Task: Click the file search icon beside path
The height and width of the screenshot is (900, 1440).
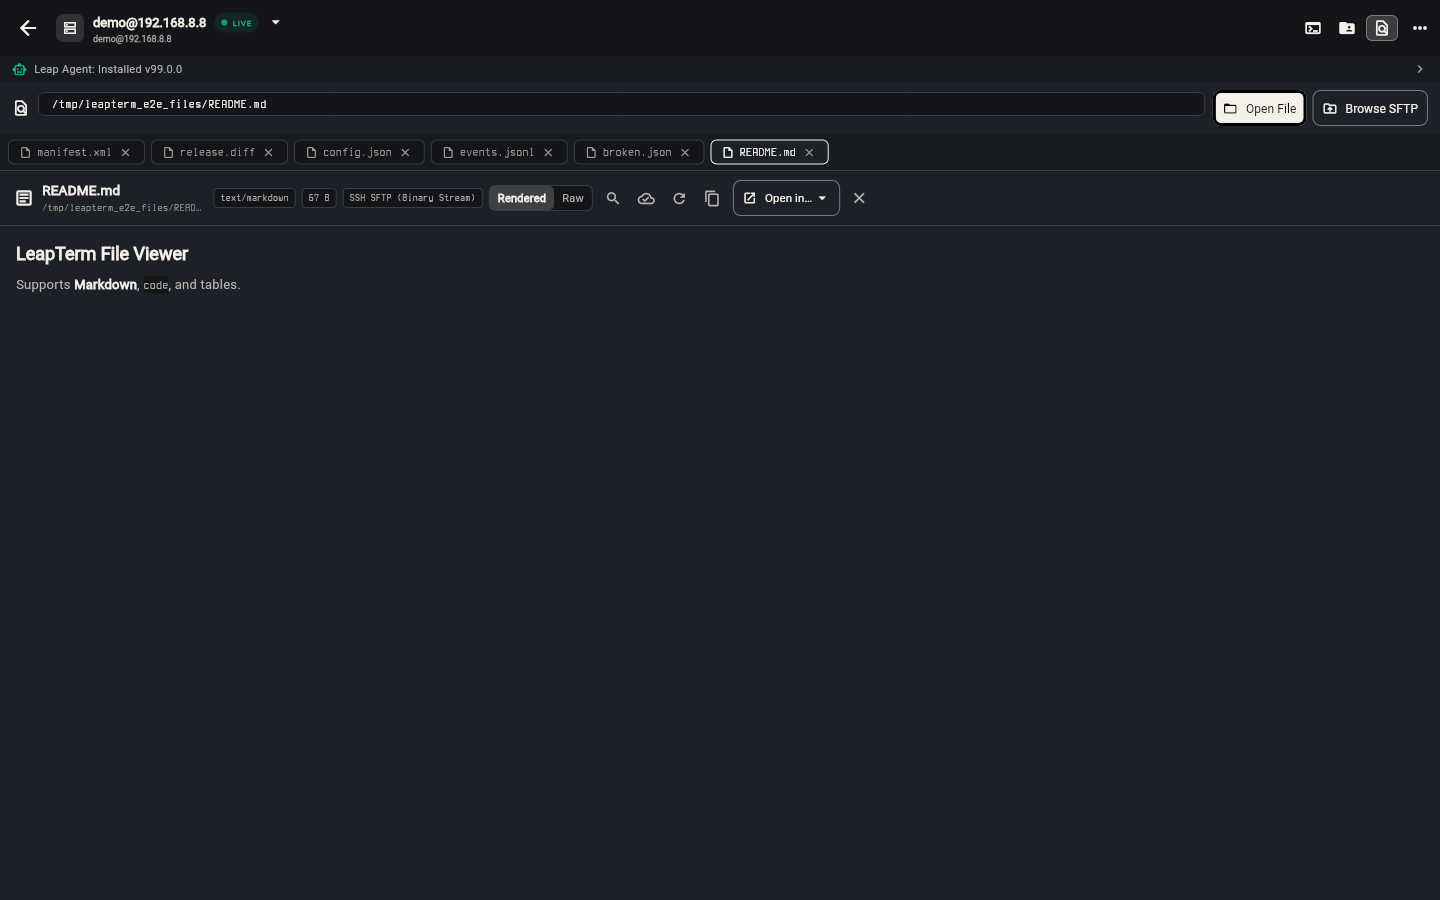Action: coord(21,108)
